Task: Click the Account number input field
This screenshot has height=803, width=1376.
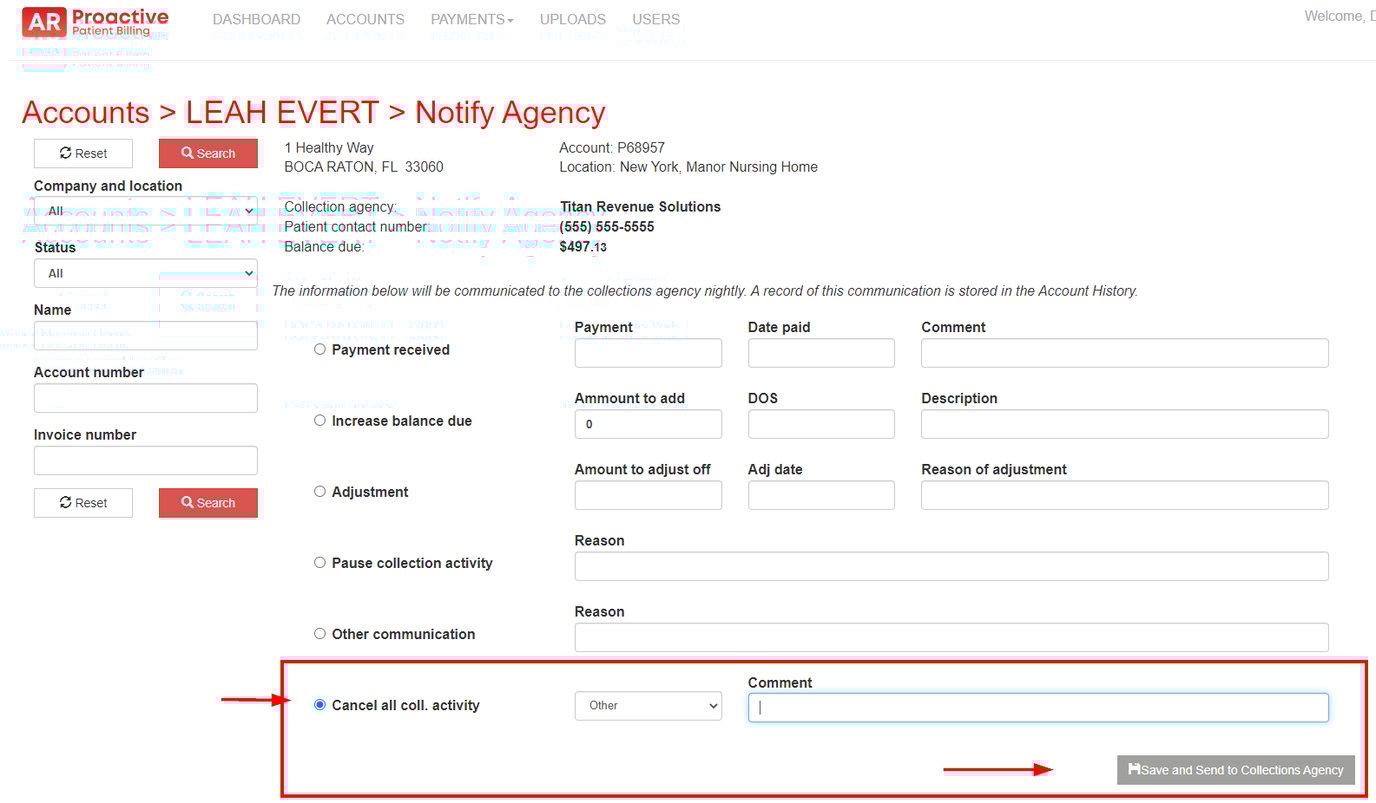Action: (x=145, y=397)
